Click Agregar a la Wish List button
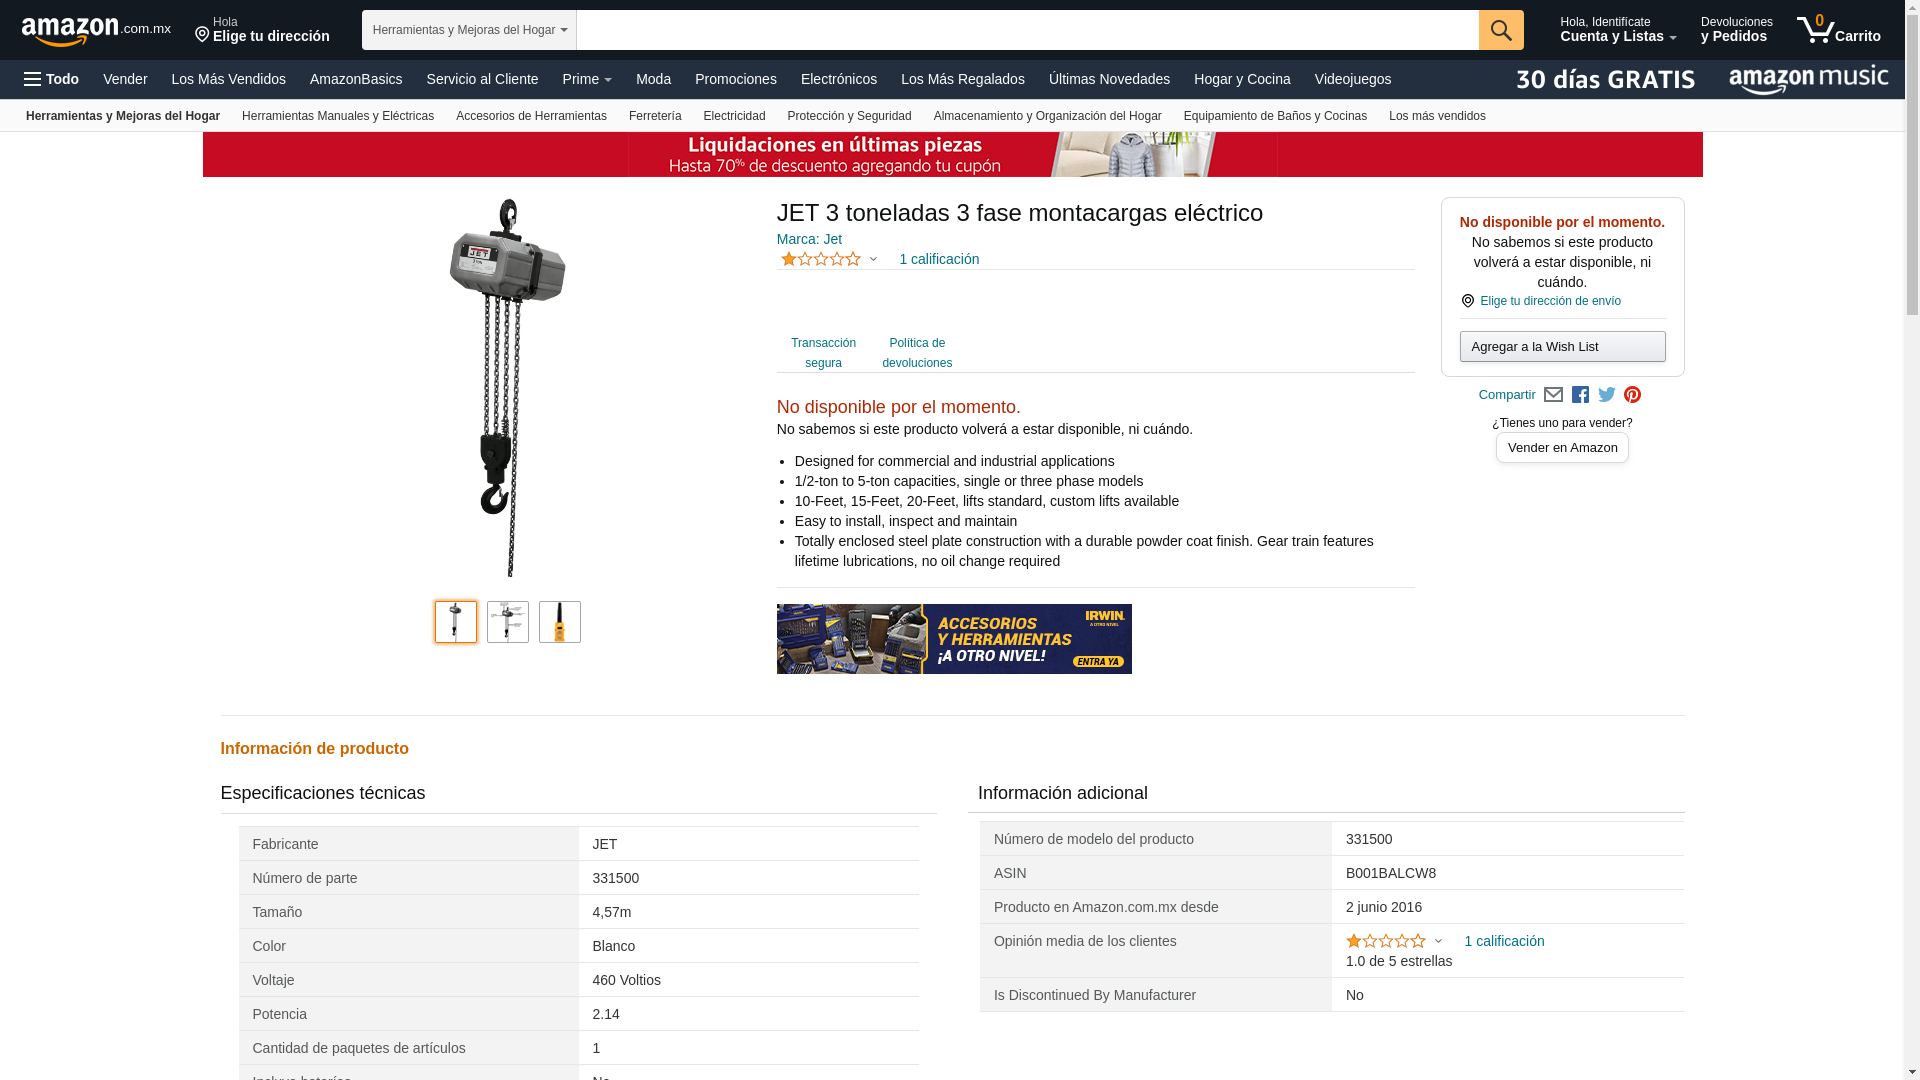The height and width of the screenshot is (1080, 1920). 1562,347
